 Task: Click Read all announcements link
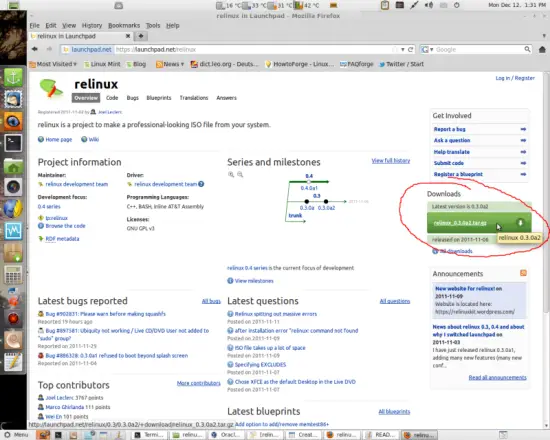click(x=497, y=378)
